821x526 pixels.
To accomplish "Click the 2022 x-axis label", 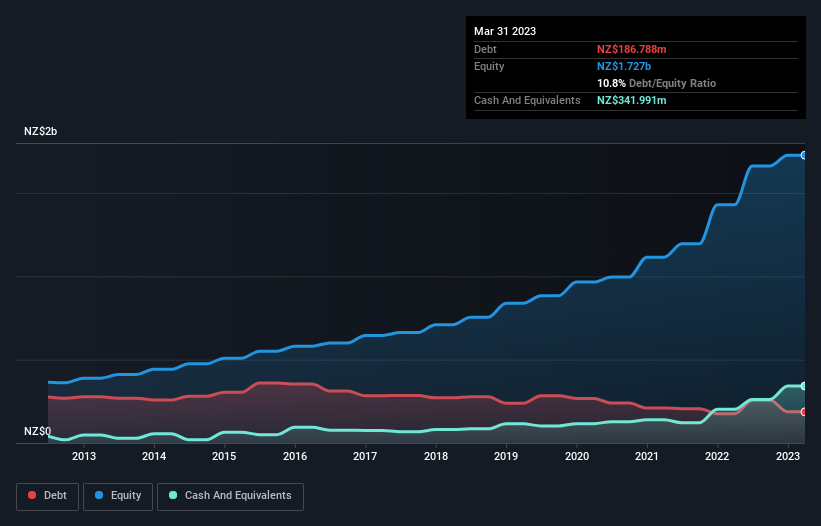I will point(717,456).
